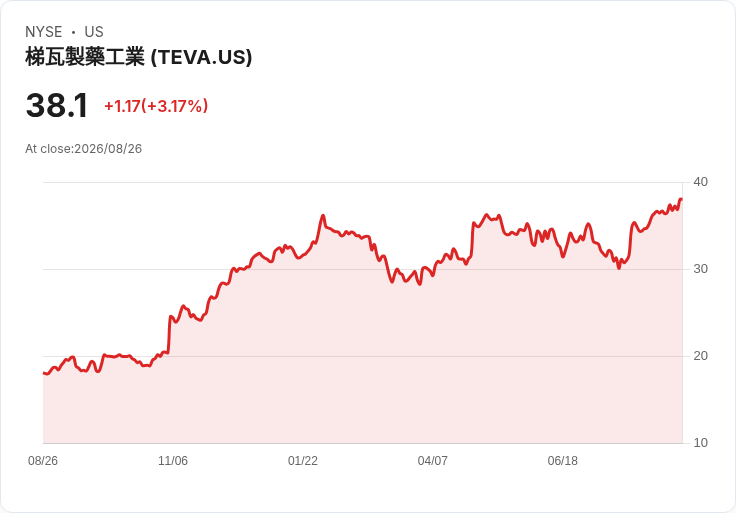Click the NYSE exchange label
Viewport: 736px width, 513px height.
tap(44, 32)
